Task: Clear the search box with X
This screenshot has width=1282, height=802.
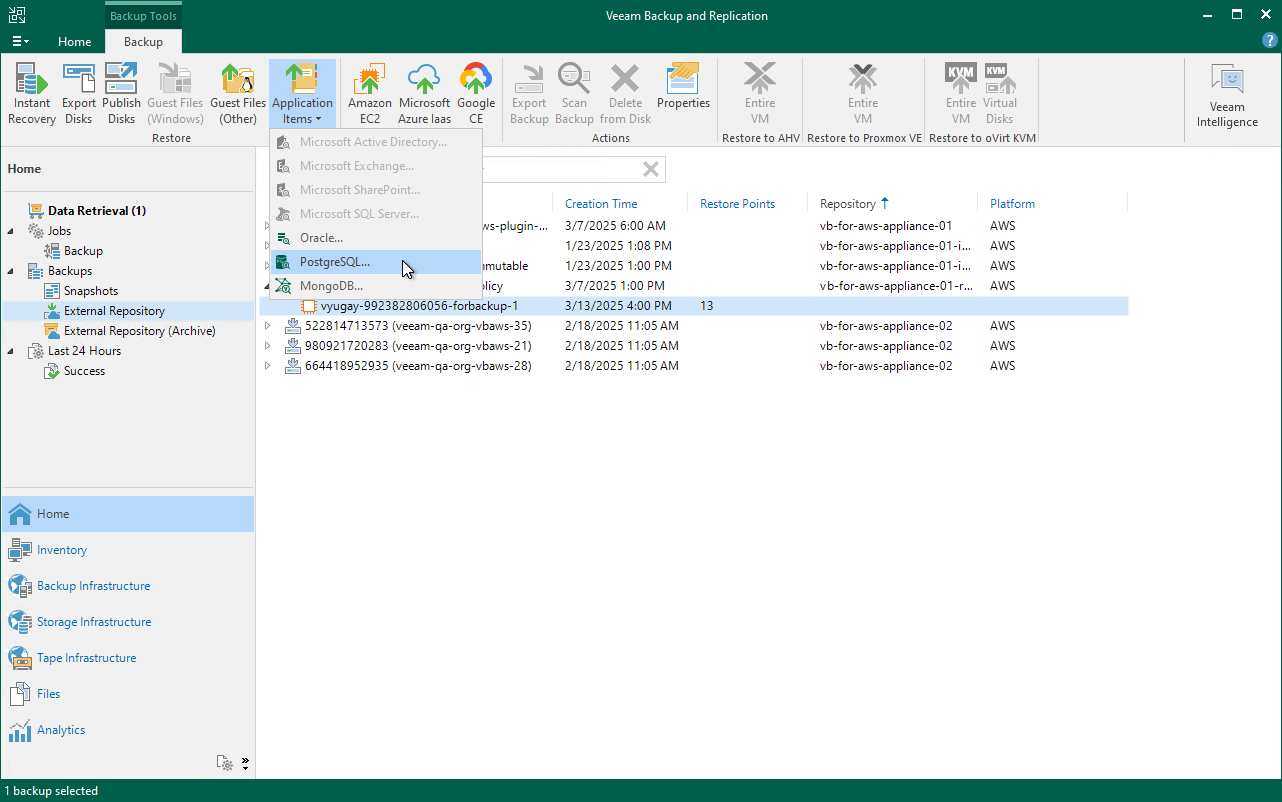Action: point(651,169)
